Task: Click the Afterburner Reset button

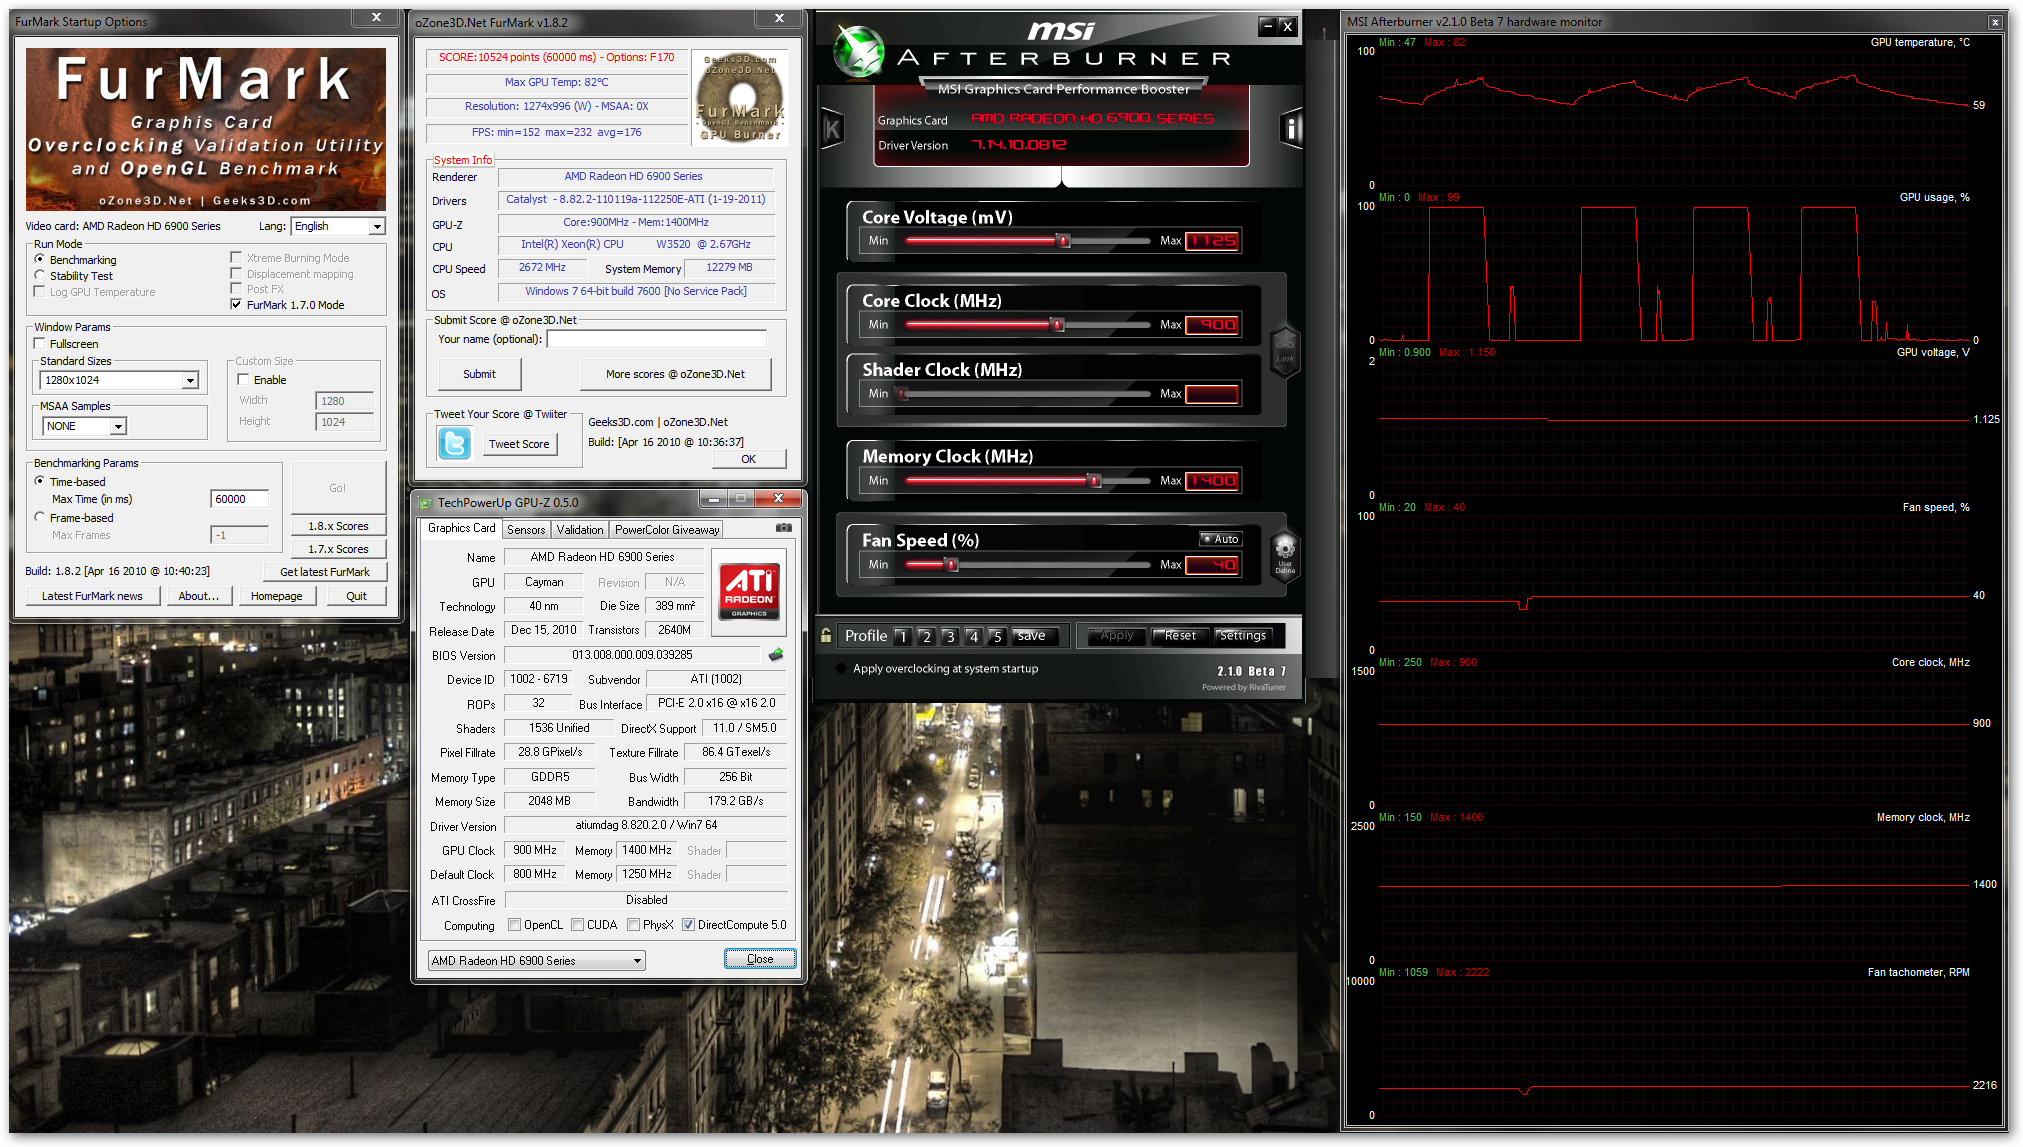Action: (1179, 636)
